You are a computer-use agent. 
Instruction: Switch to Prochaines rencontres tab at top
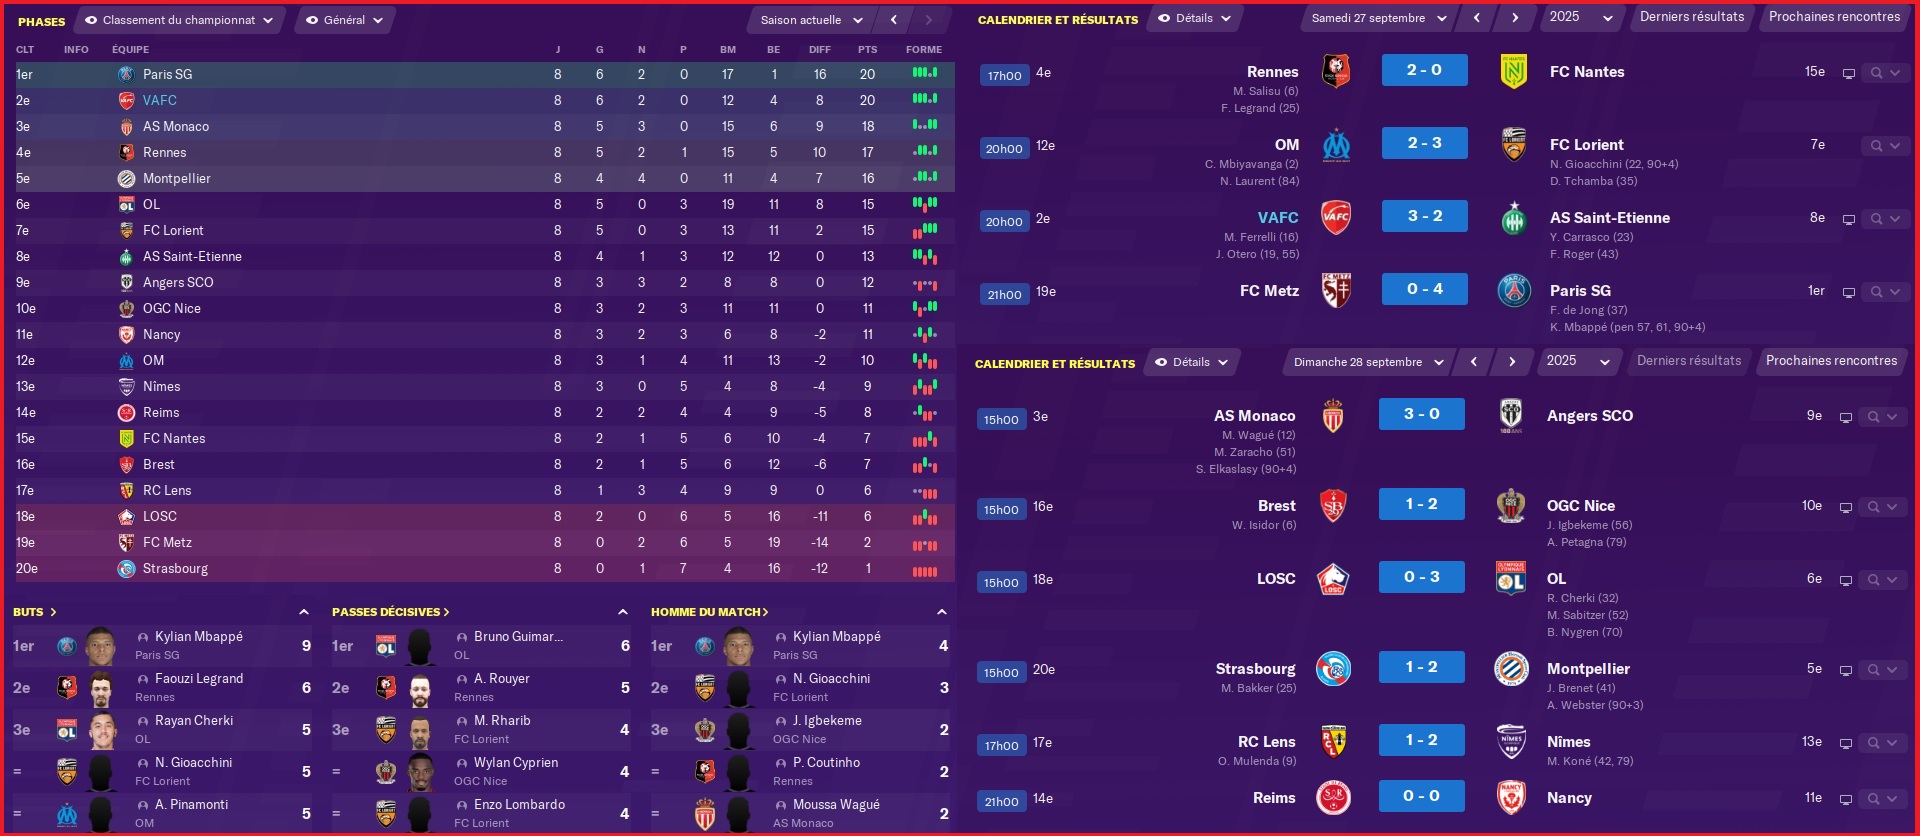[1834, 17]
